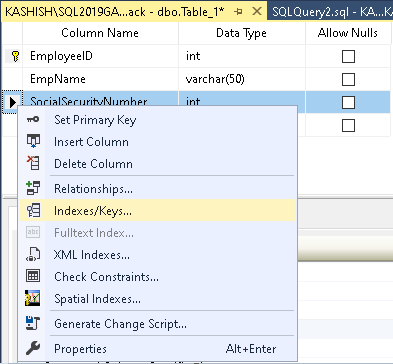Click the primary key icon beside EmployeeID
393x364 pixels.
point(15,56)
